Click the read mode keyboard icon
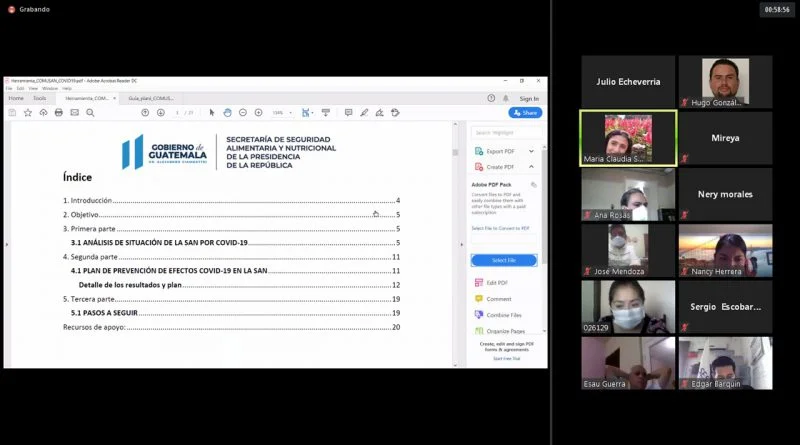The width and height of the screenshot is (800, 445). [326, 113]
